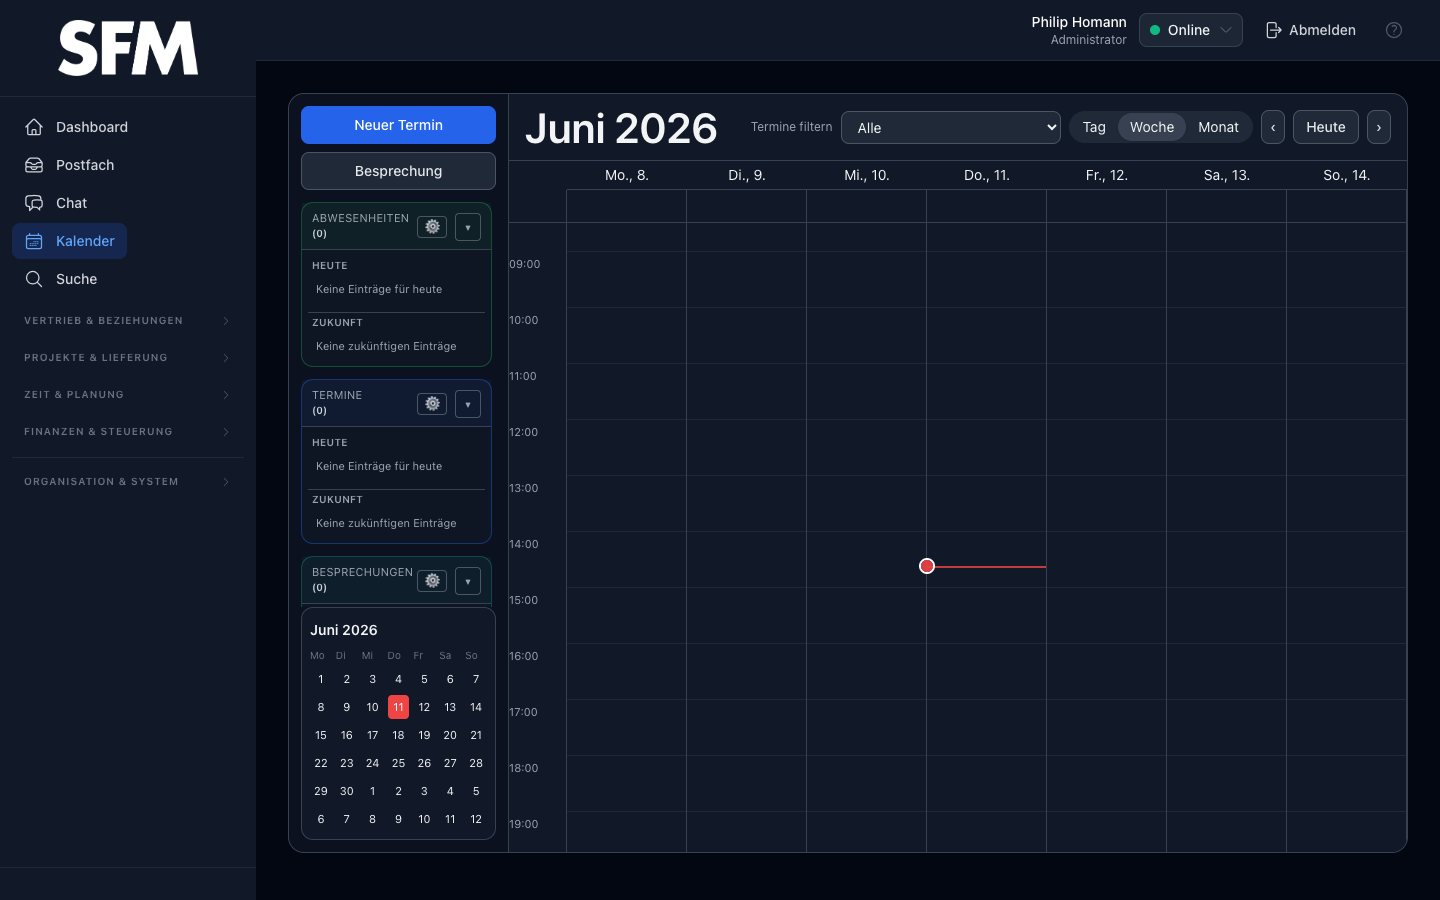Open the Postfach inbox icon
This screenshot has width=1440, height=900.
34,165
